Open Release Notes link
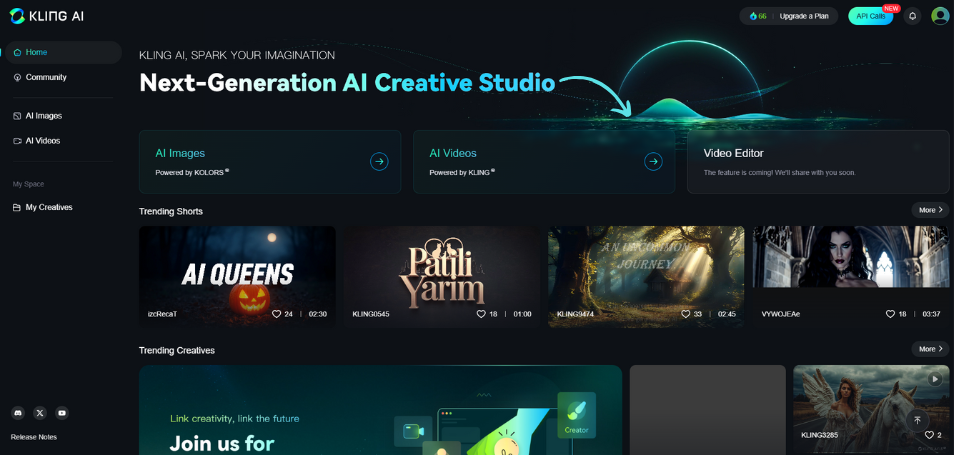Image resolution: width=954 pixels, height=455 pixels. point(34,437)
